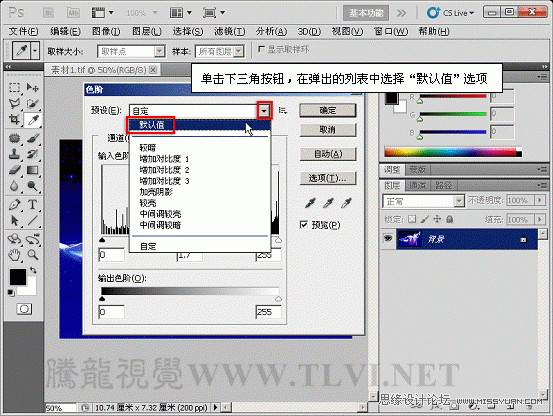Open 样本 sample layers dropdown
Image resolution: width=553 pixels, height=416 pixels.
point(239,51)
